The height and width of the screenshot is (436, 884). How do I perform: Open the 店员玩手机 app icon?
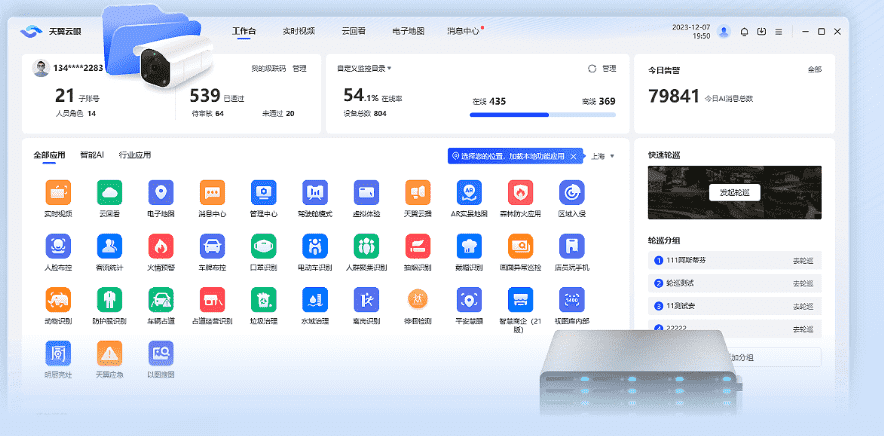(x=572, y=246)
